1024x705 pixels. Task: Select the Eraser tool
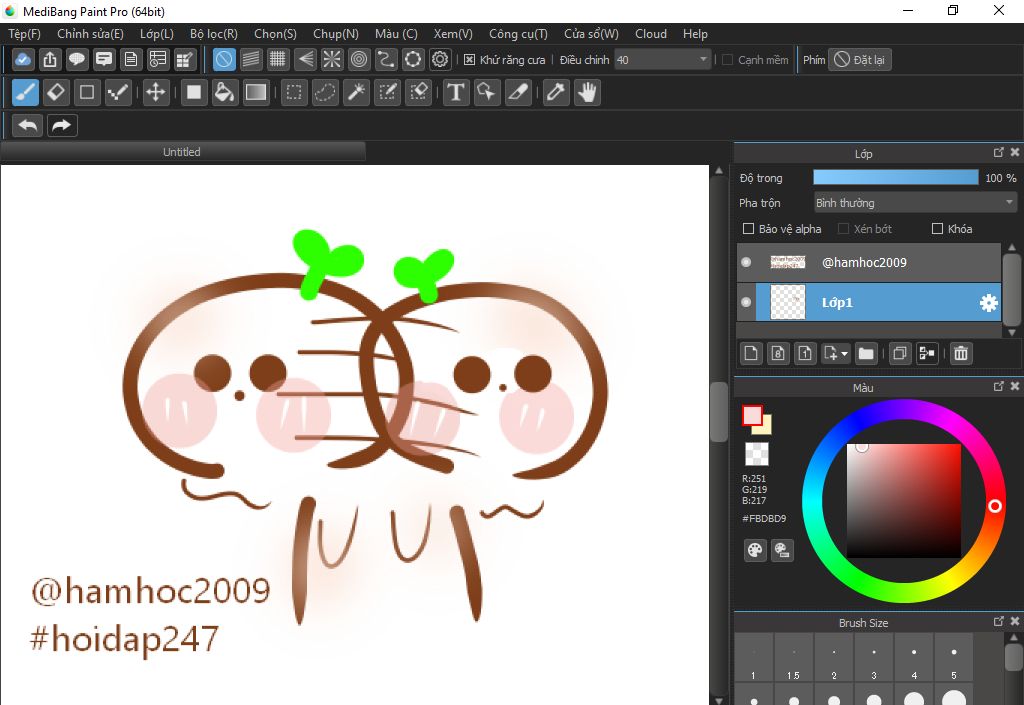pyautogui.click(x=56, y=93)
